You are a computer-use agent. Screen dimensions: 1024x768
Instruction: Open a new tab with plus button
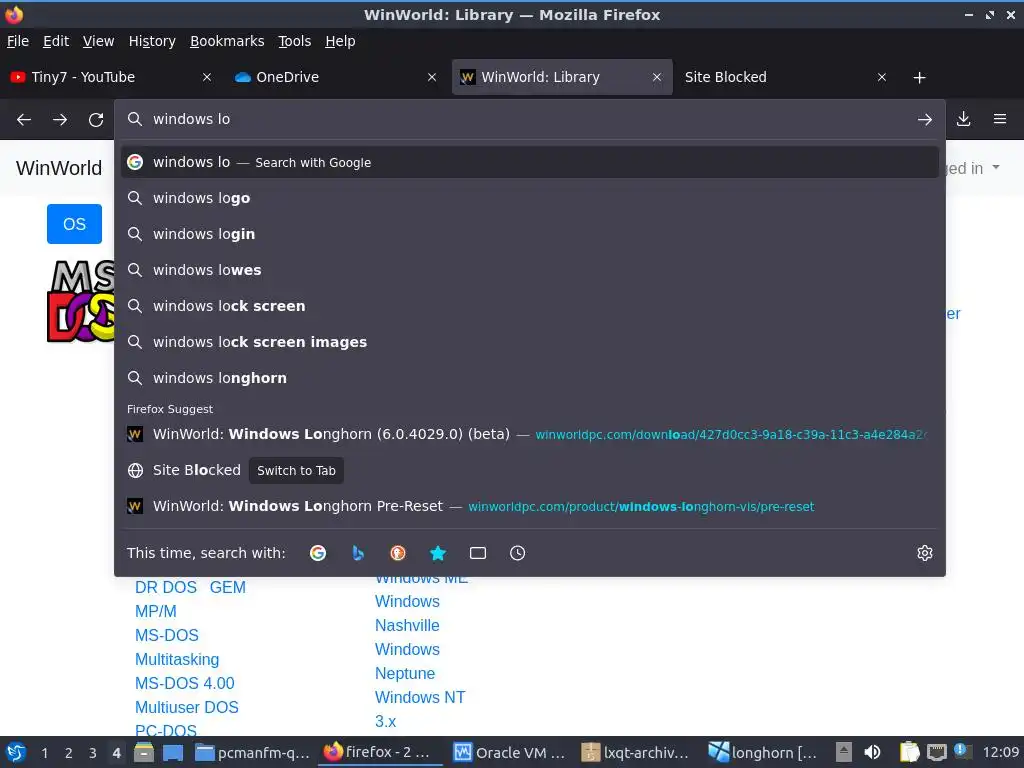point(920,78)
